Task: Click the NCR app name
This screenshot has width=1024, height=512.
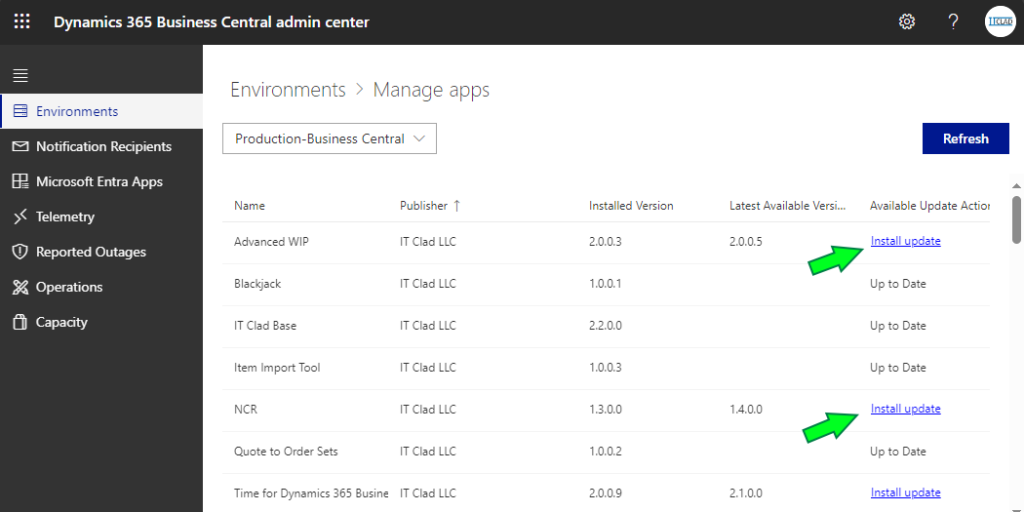Action: pyautogui.click(x=245, y=409)
